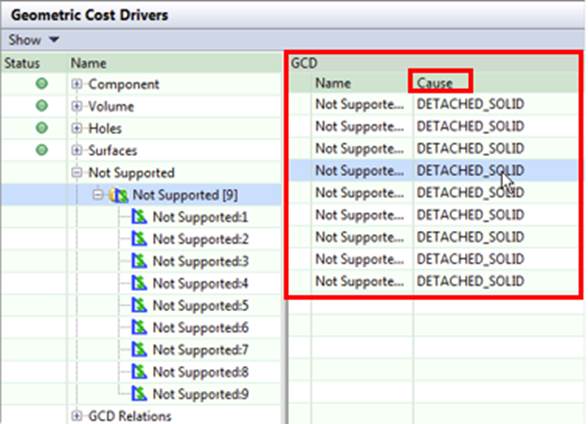Open the Show dropdown menu

pyautogui.click(x=33, y=39)
